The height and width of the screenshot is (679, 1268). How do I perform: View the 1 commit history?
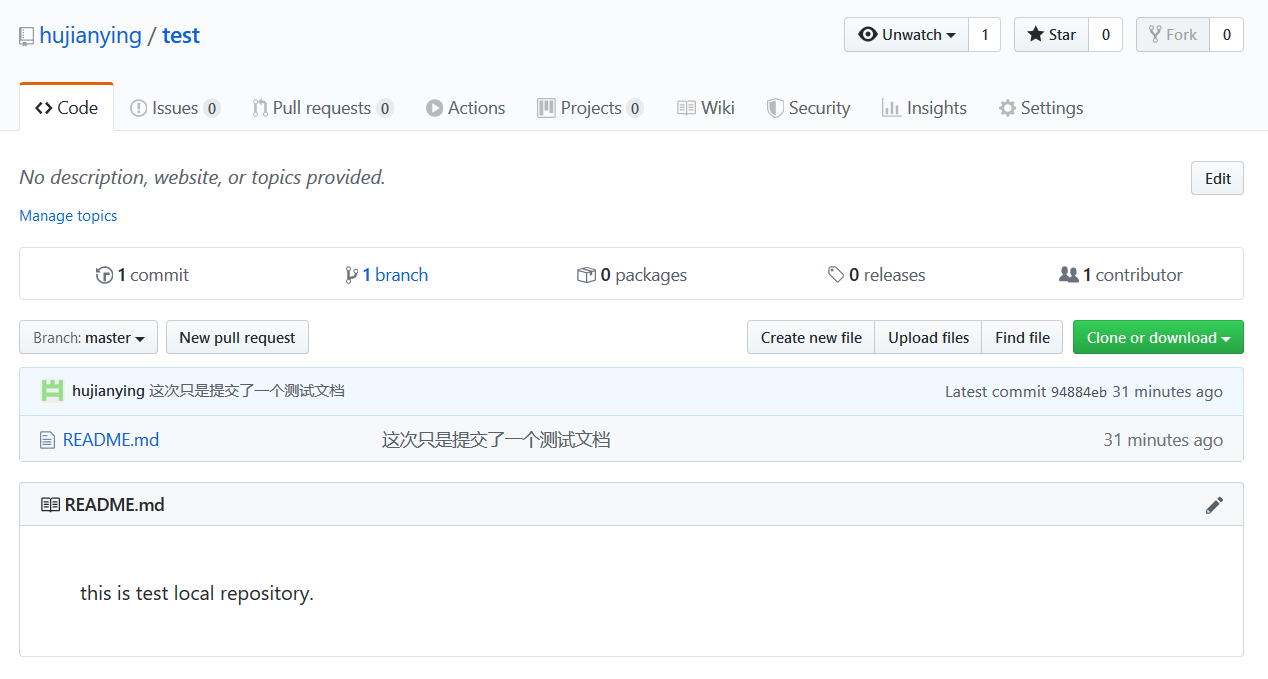point(142,275)
